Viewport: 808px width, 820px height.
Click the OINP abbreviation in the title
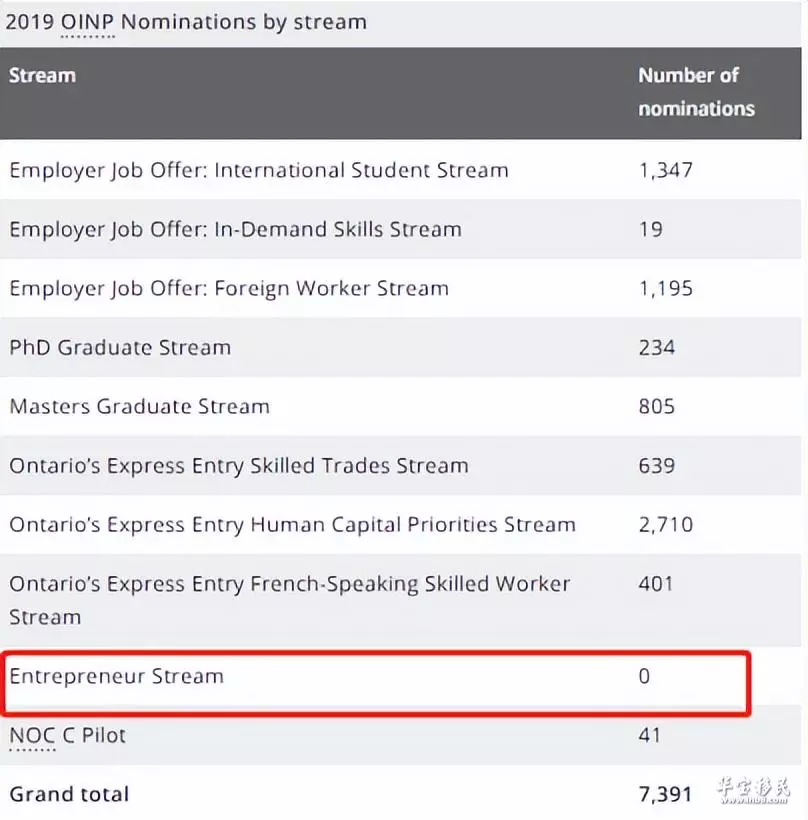click(87, 22)
